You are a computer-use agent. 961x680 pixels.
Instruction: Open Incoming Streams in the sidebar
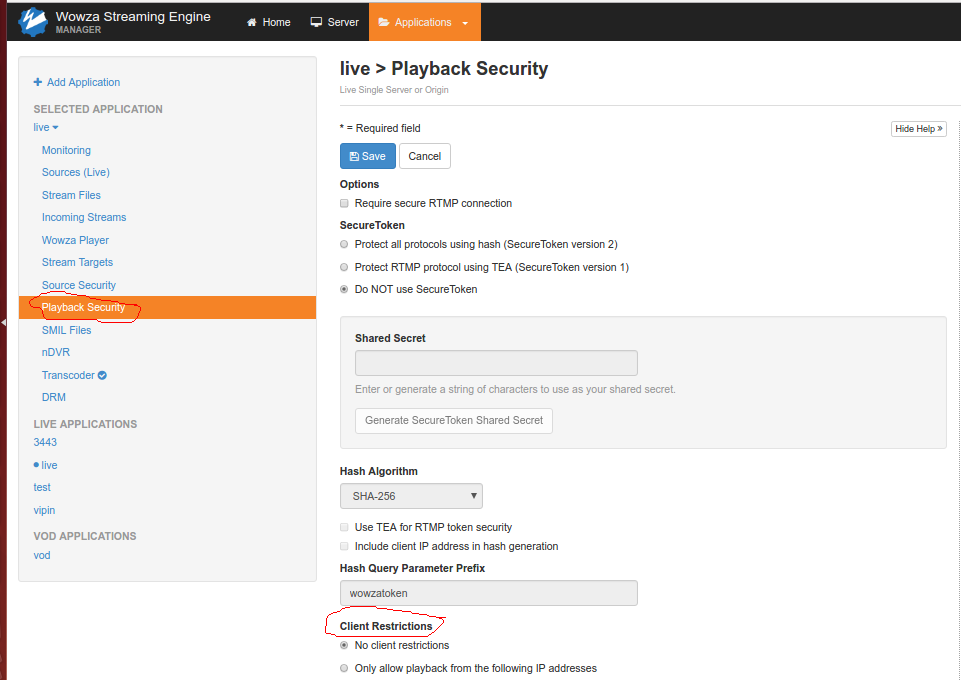(84, 217)
